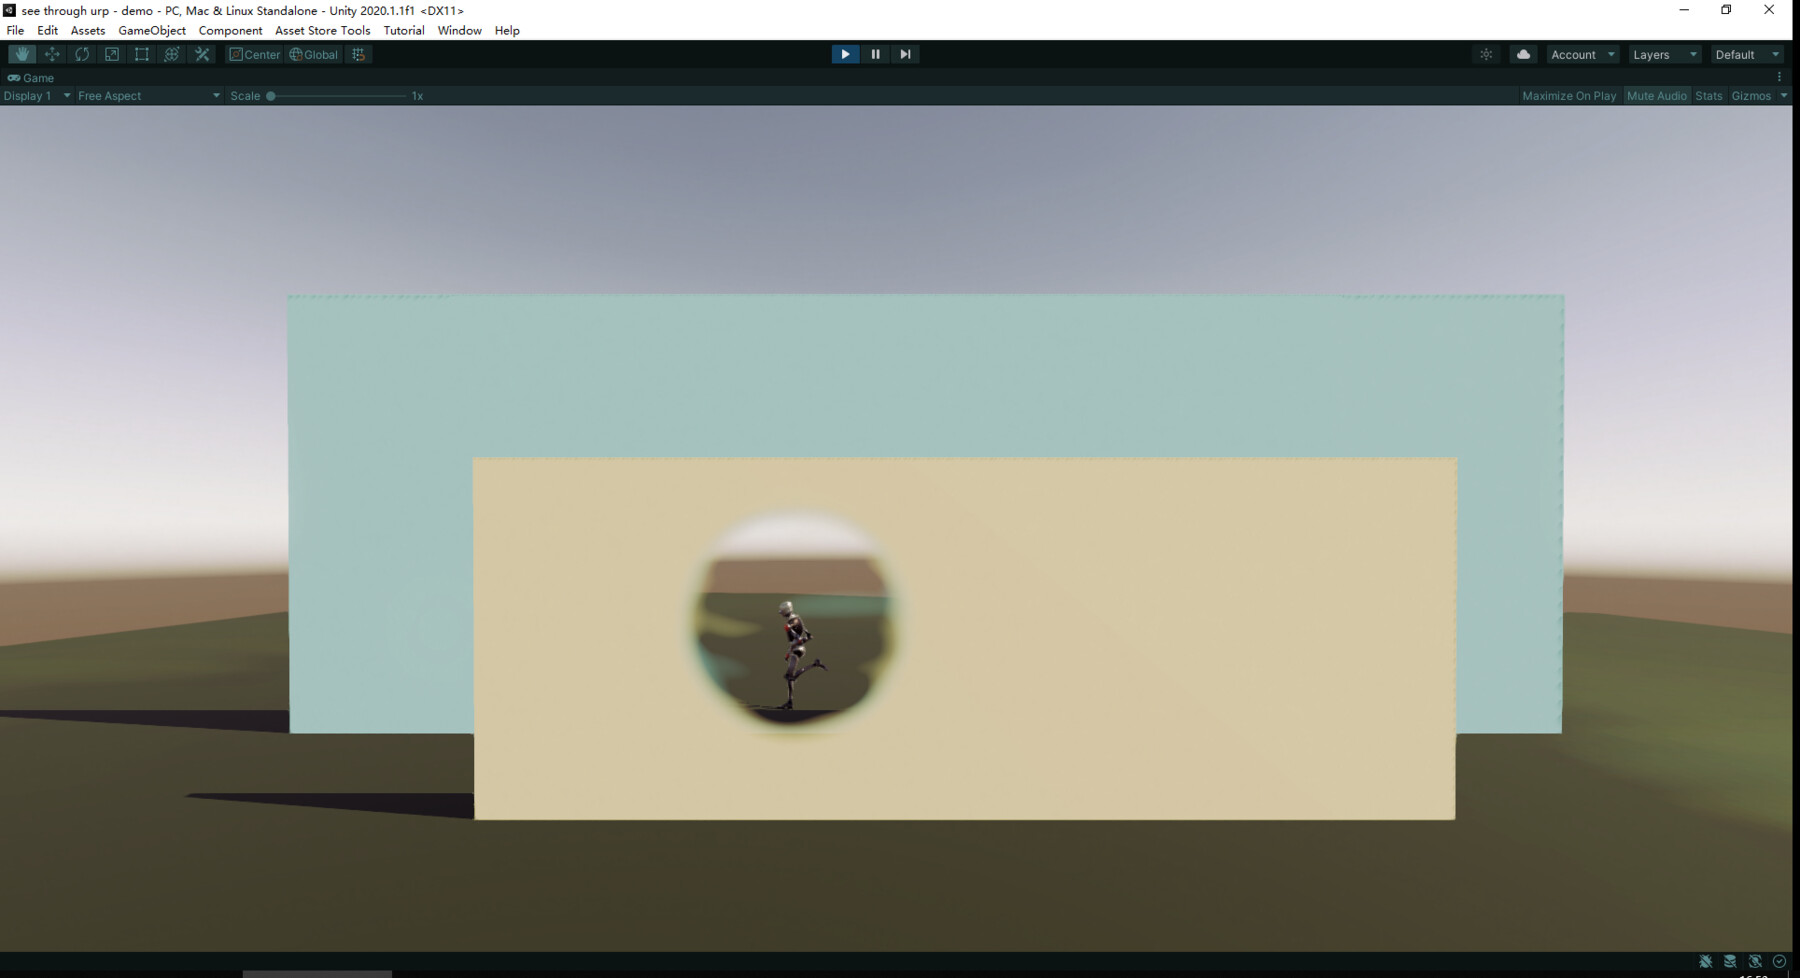Image resolution: width=1800 pixels, height=978 pixels.
Task: Select the combined Transform tool
Action: [171, 54]
